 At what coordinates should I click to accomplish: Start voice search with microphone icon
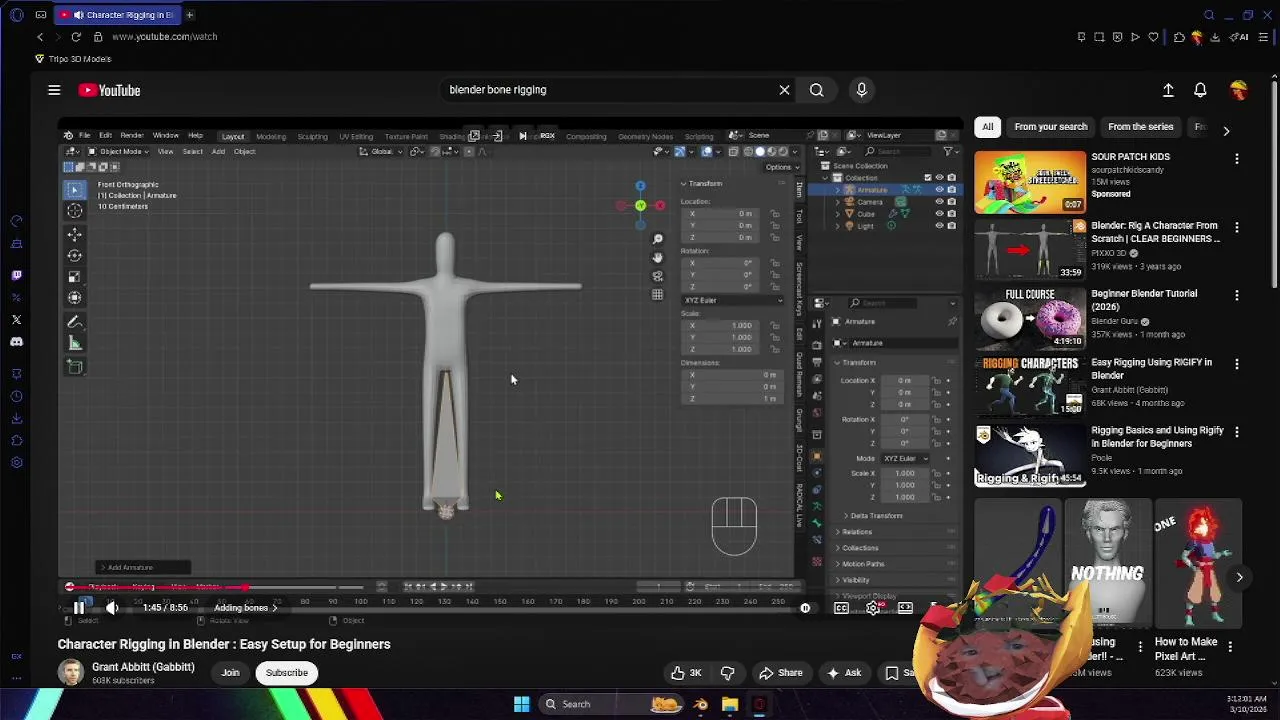point(862,90)
